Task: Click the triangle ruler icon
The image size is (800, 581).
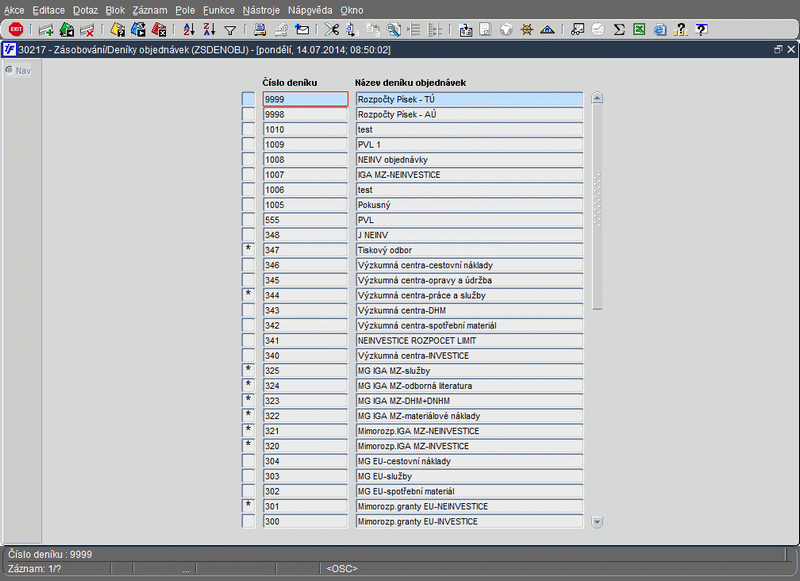Action: pos(547,30)
